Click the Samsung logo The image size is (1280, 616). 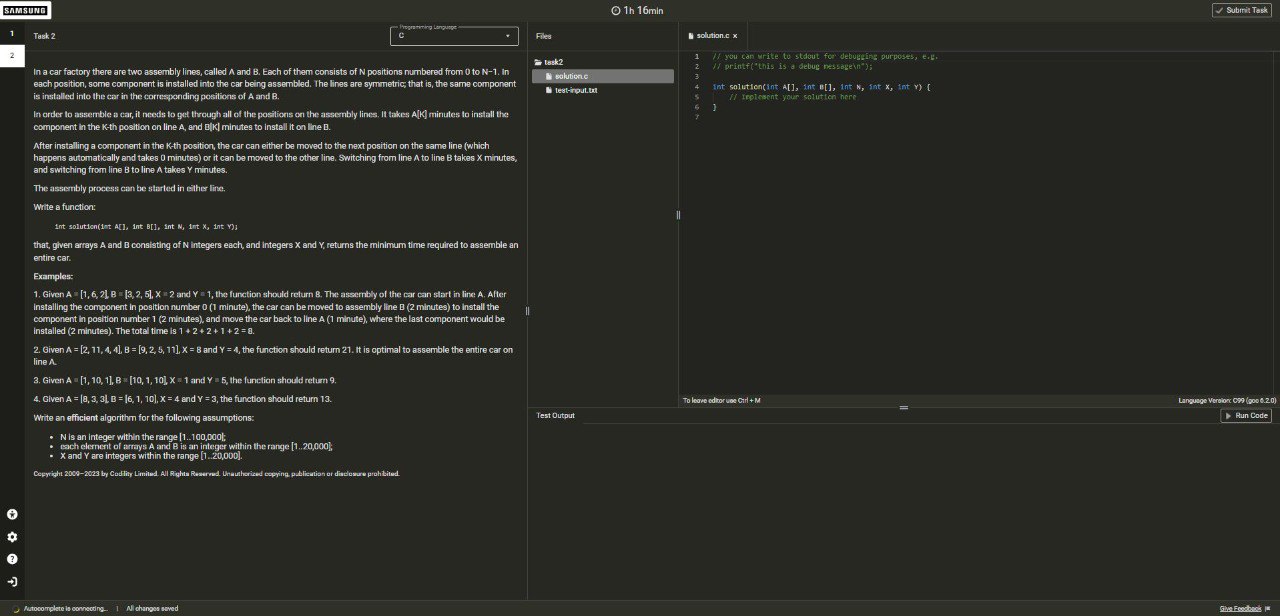coord(23,10)
